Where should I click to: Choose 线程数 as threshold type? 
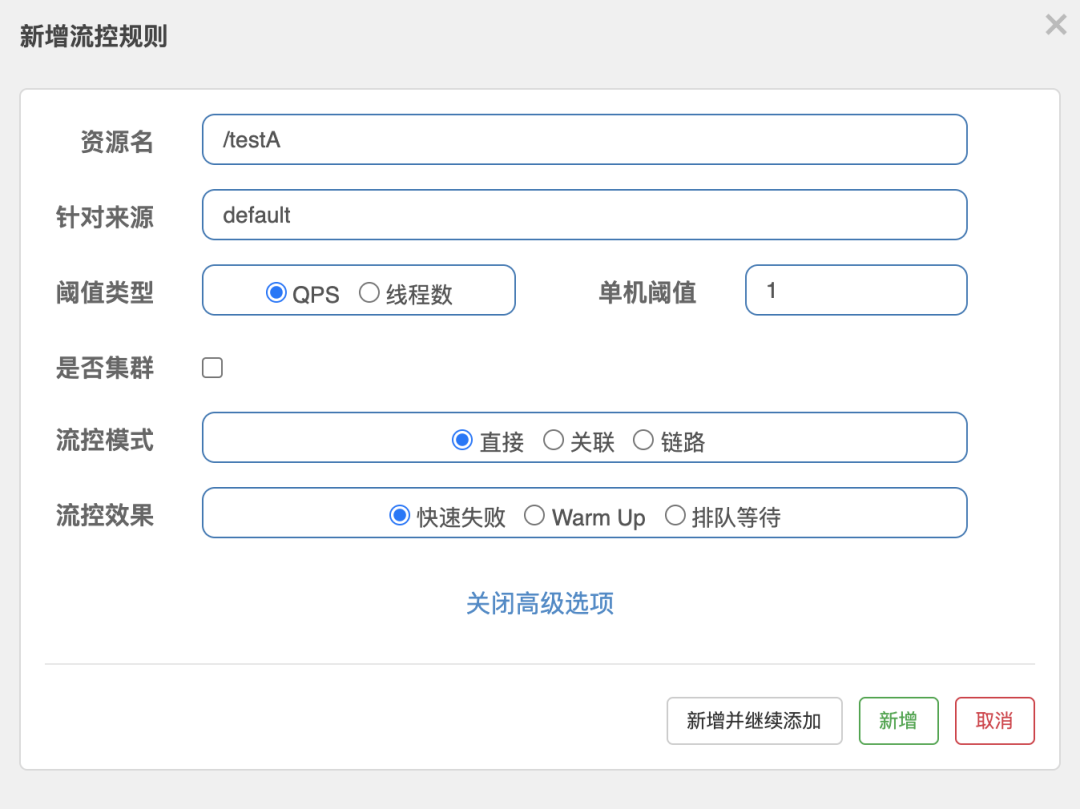(369, 293)
